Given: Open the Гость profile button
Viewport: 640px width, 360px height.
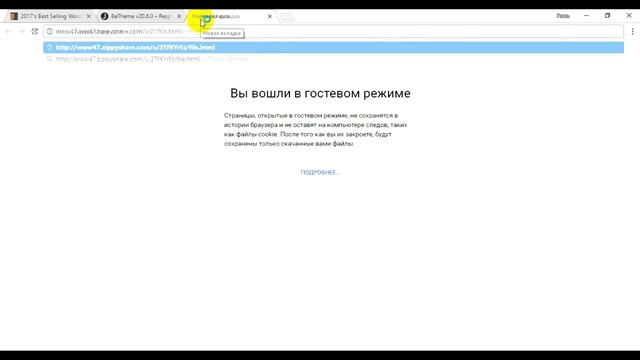Looking at the screenshot, I should click(563, 16).
